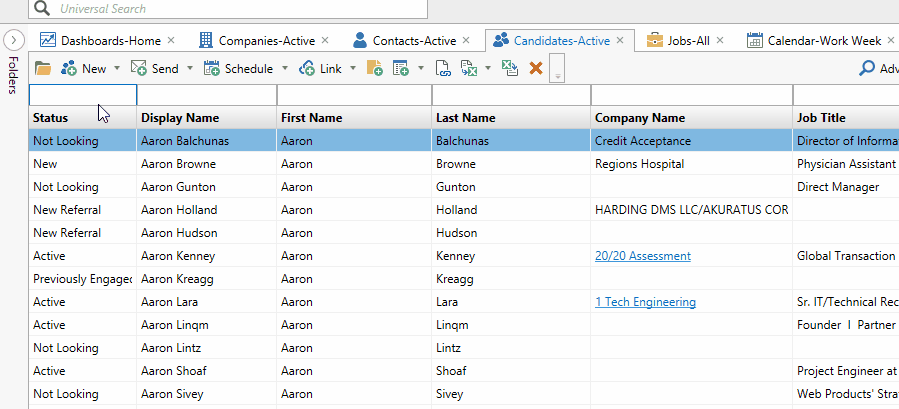Sort by the Status column header
899x409 pixels.
[x=83, y=118]
